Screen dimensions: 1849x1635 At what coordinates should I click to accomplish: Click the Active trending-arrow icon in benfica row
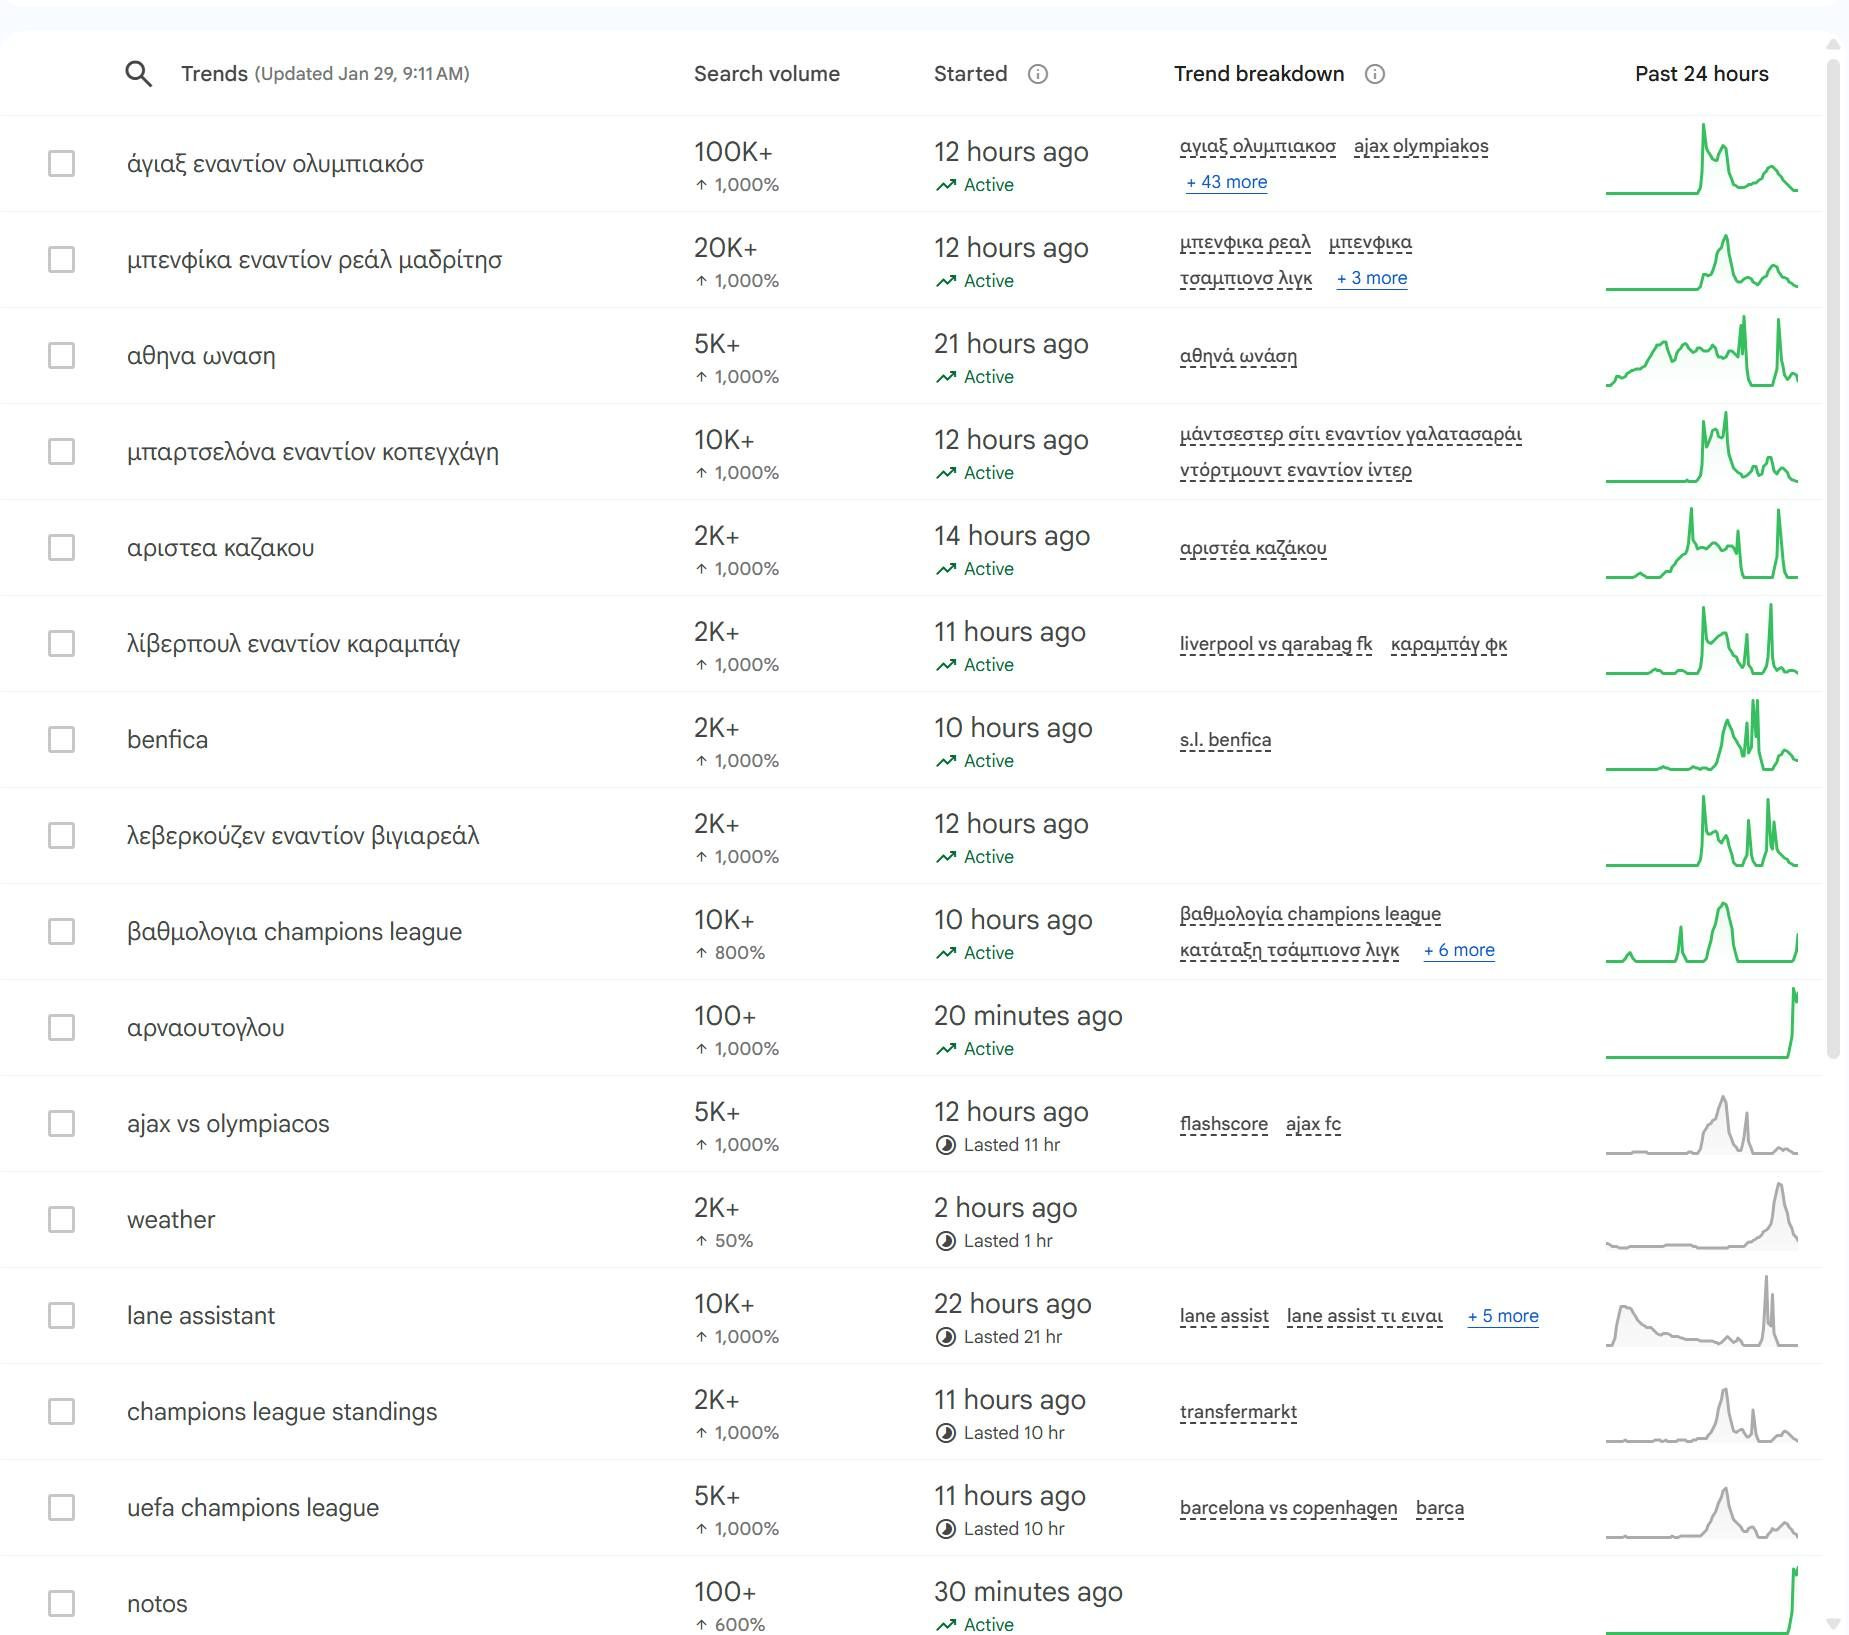pos(946,761)
